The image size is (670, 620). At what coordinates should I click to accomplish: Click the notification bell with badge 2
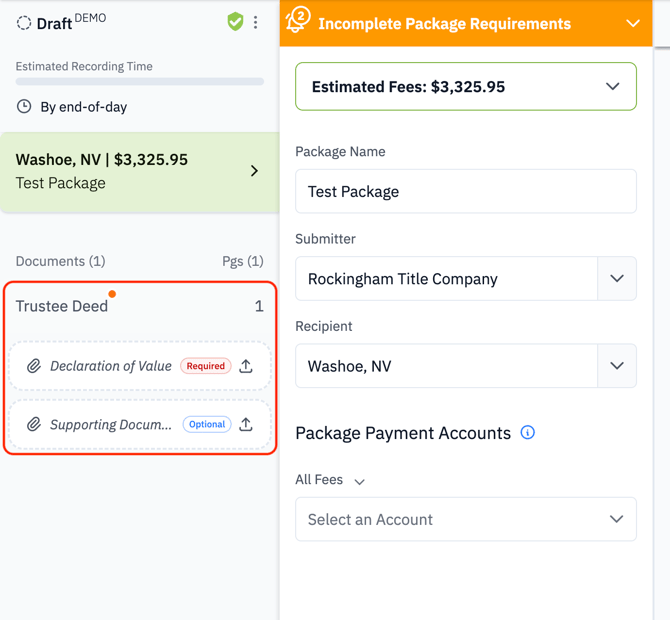pos(298,20)
